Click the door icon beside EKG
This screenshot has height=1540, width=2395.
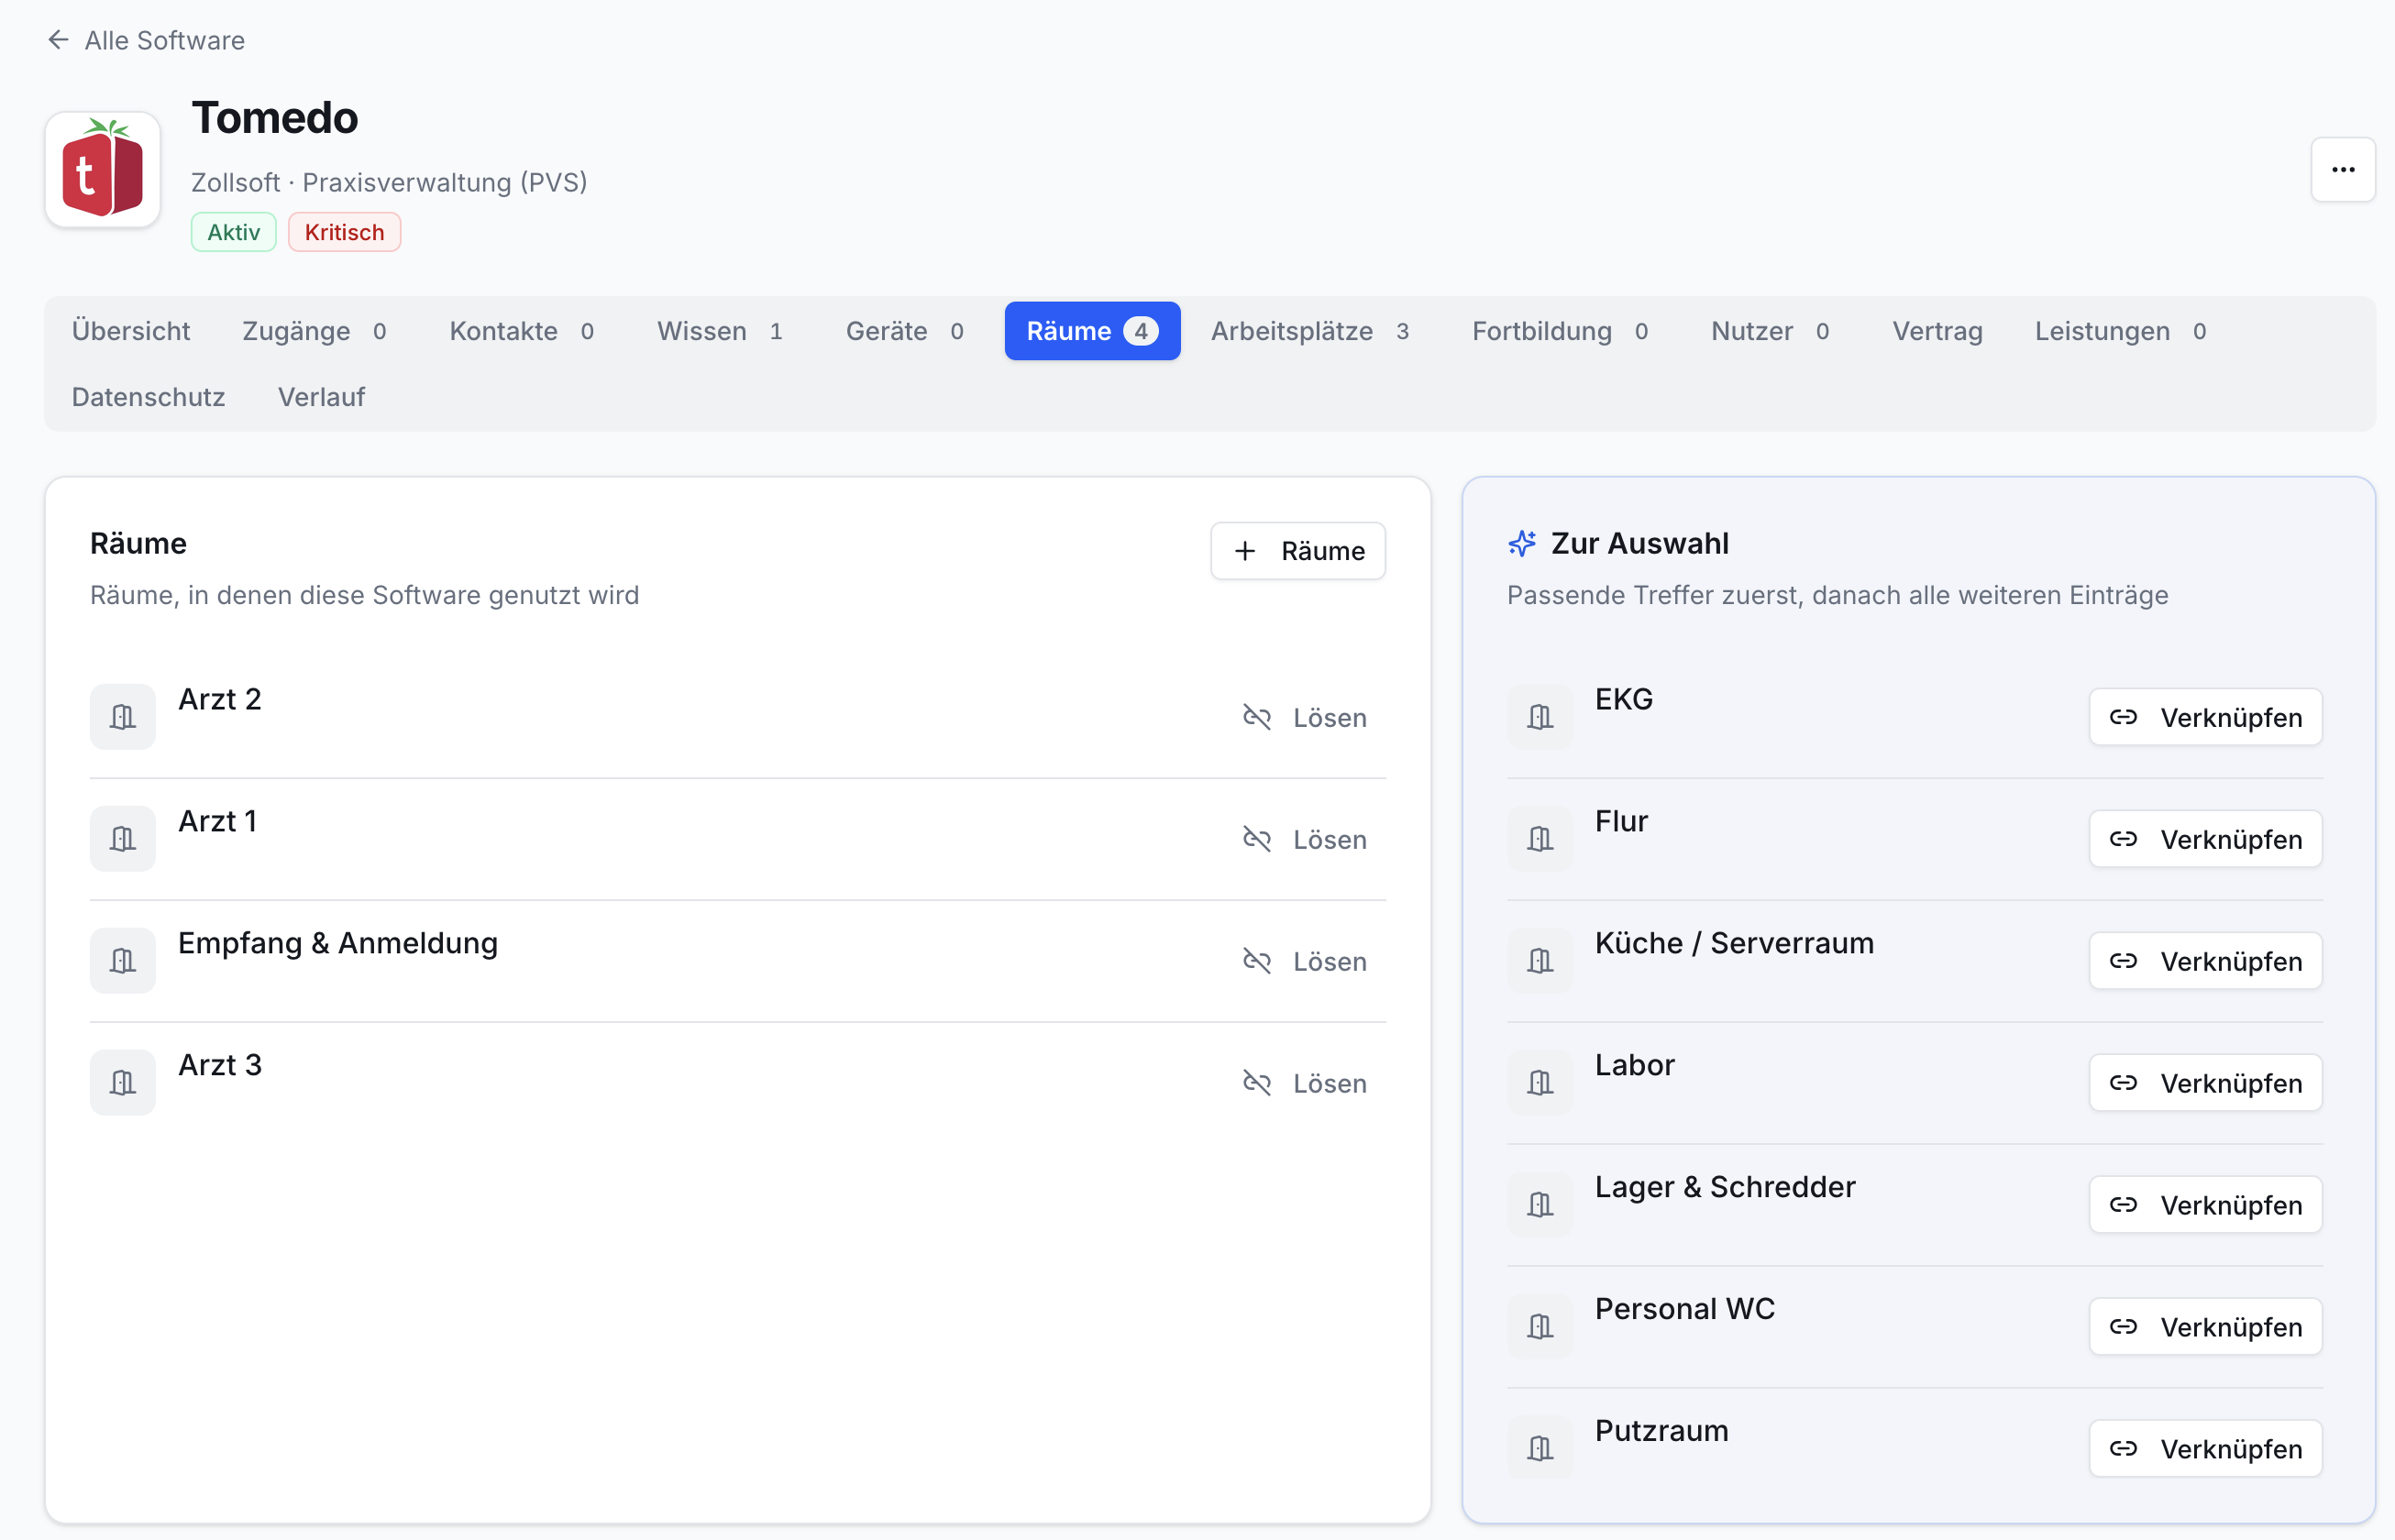pyautogui.click(x=1540, y=716)
